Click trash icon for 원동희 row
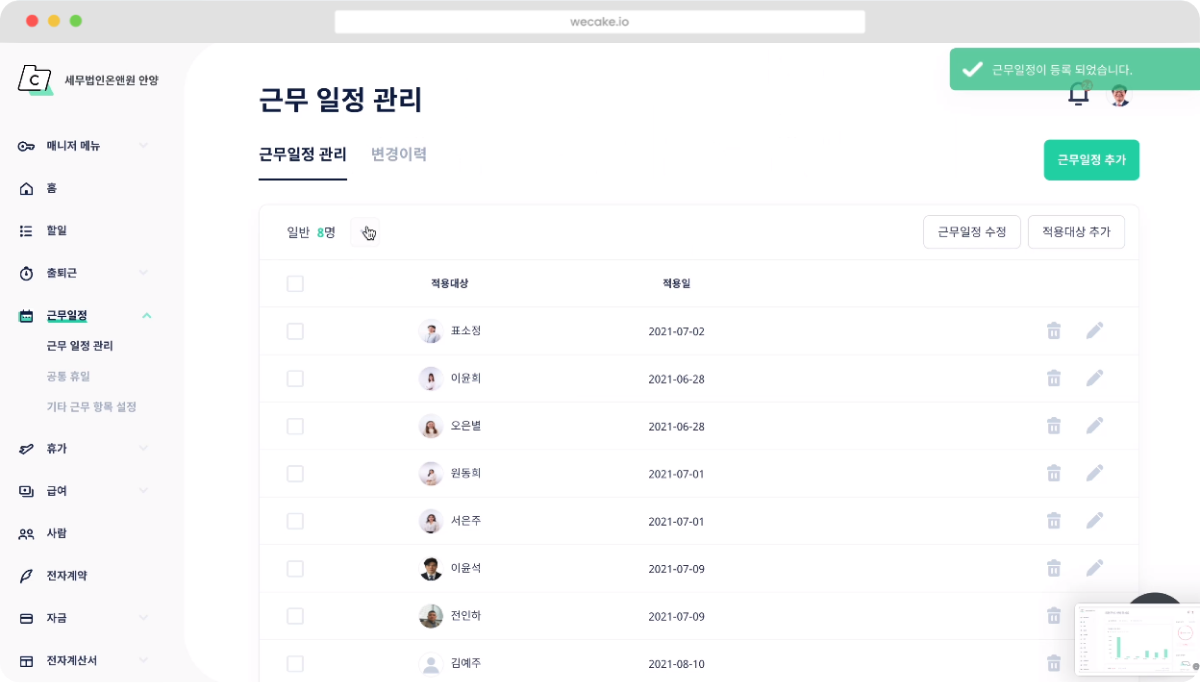The width and height of the screenshot is (1200, 683). (1053, 473)
